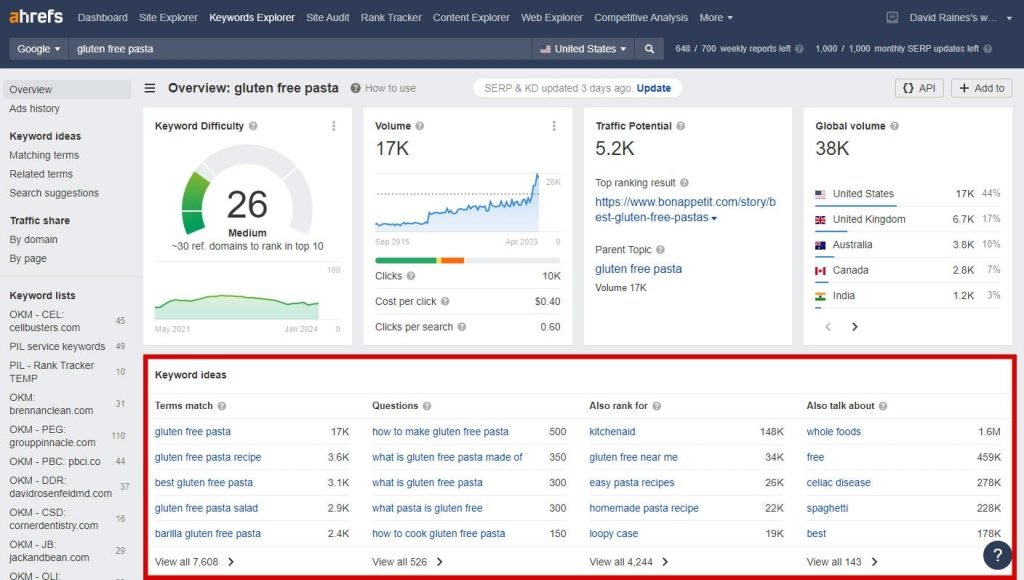Image resolution: width=1024 pixels, height=580 pixels.
Task: Click the keyword search input field
Action: 300,49
